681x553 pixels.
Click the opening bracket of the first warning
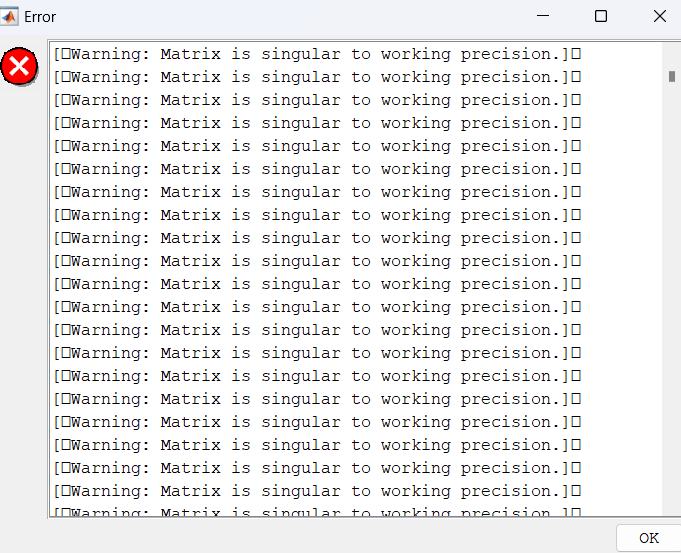coord(56,55)
